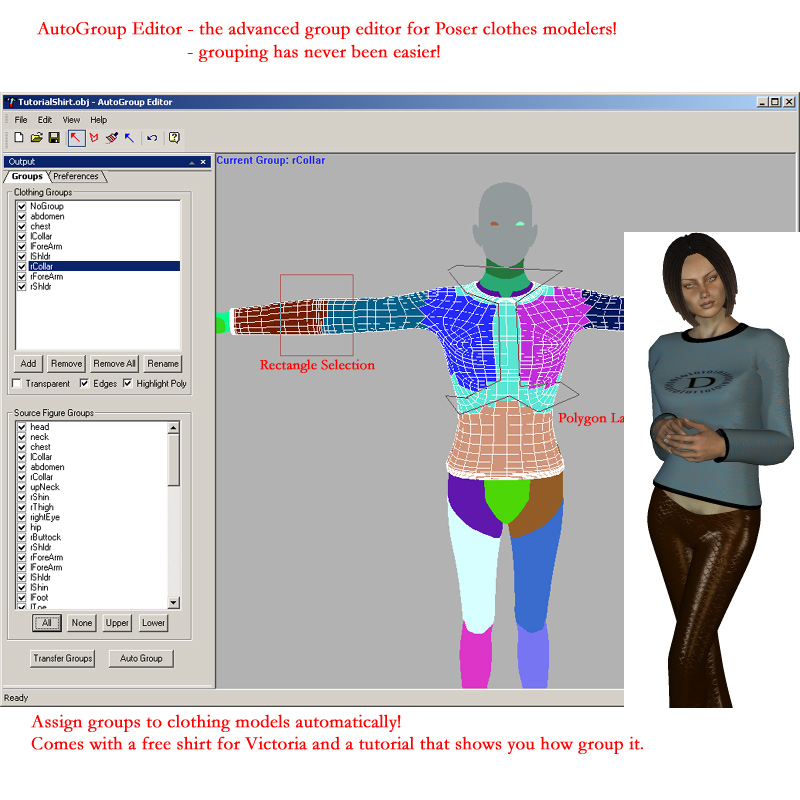Choose the paint brush tool

[x=112, y=138]
